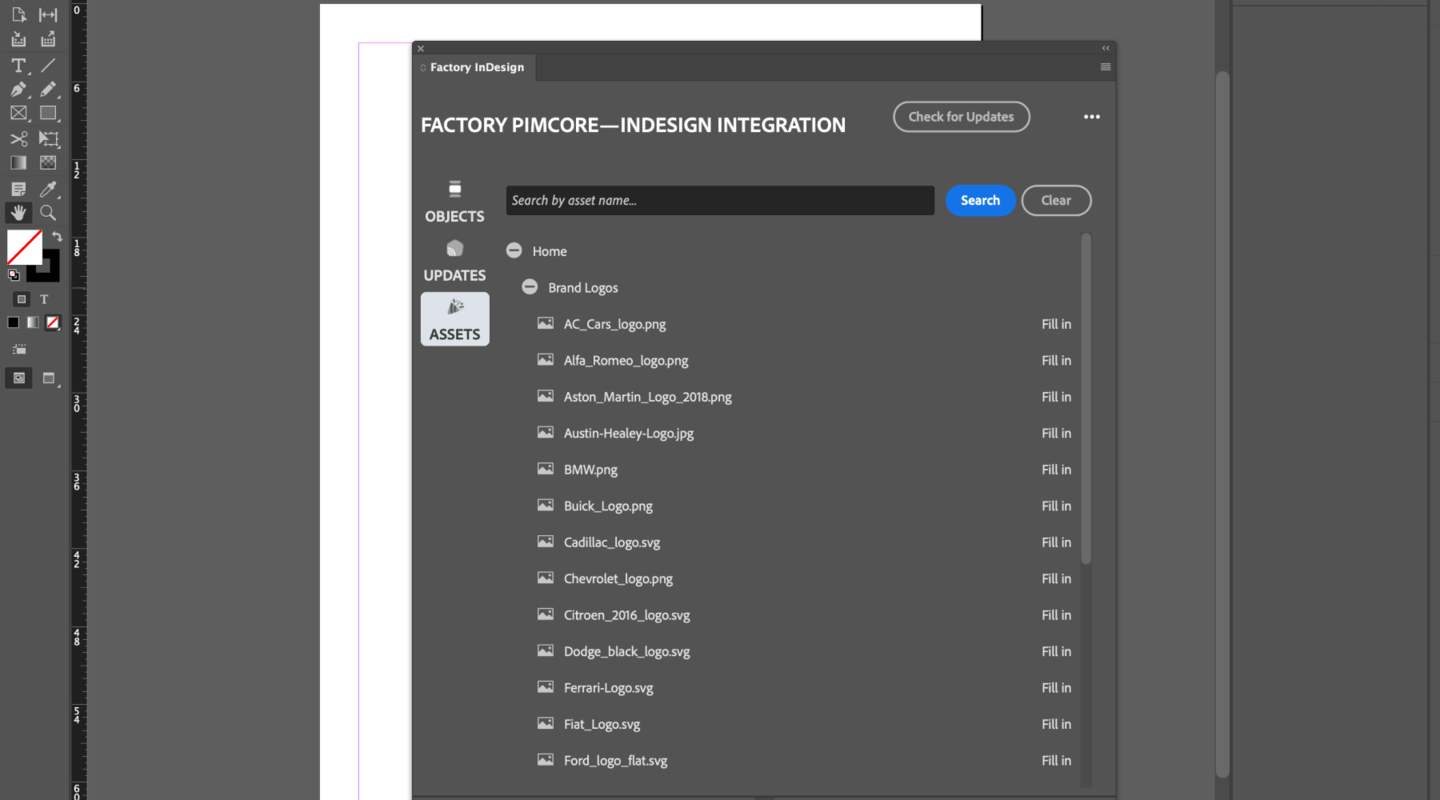This screenshot has height=800, width=1440.
Task: Click the document window vertical scrollbar
Action: click(1222, 425)
